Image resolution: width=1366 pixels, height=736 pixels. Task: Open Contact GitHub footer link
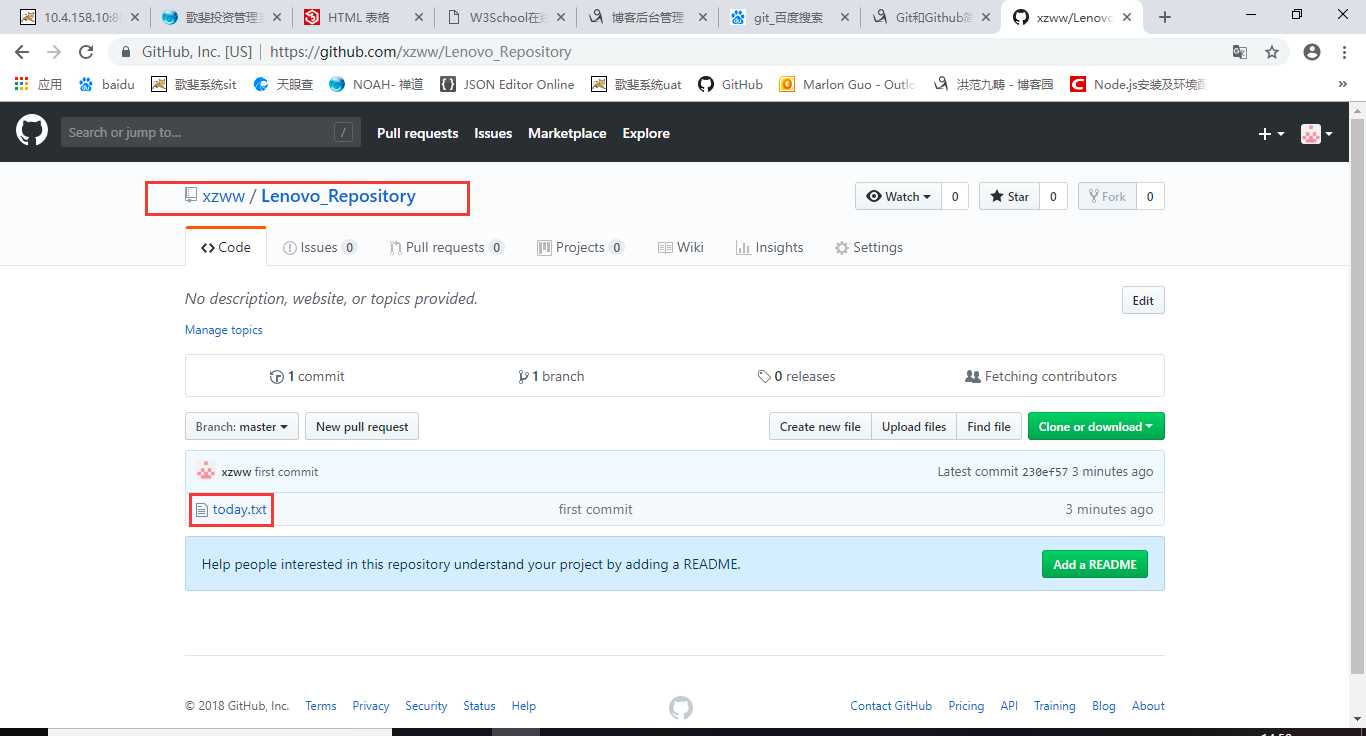click(x=891, y=706)
